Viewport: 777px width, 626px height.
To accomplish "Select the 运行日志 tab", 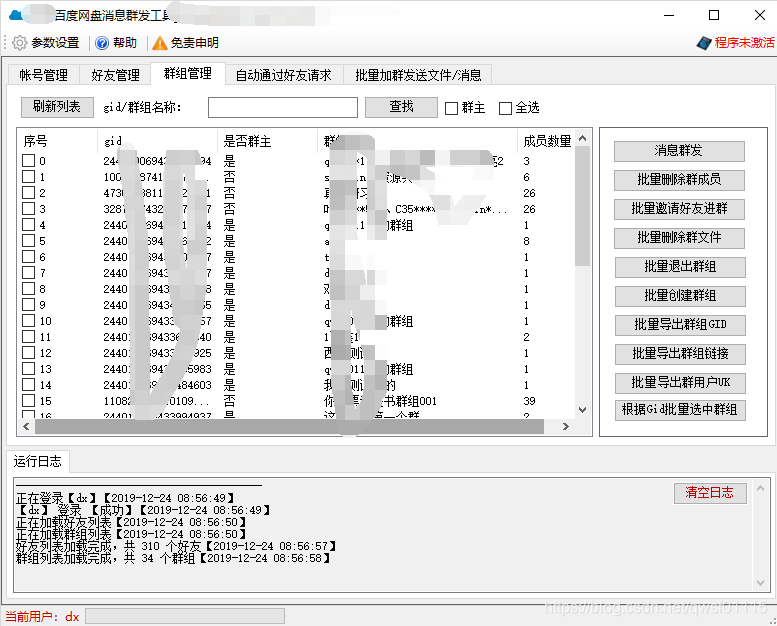I will (38, 461).
